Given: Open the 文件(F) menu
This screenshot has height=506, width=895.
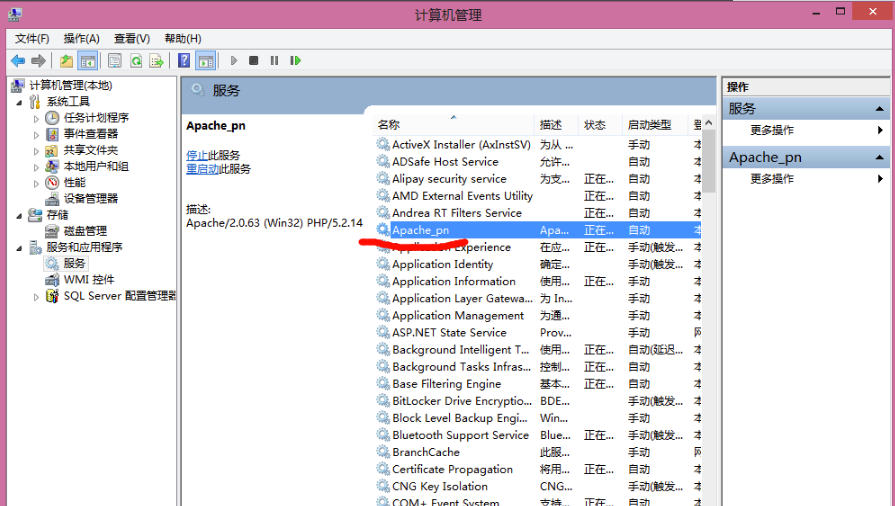Looking at the screenshot, I should coord(32,38).
